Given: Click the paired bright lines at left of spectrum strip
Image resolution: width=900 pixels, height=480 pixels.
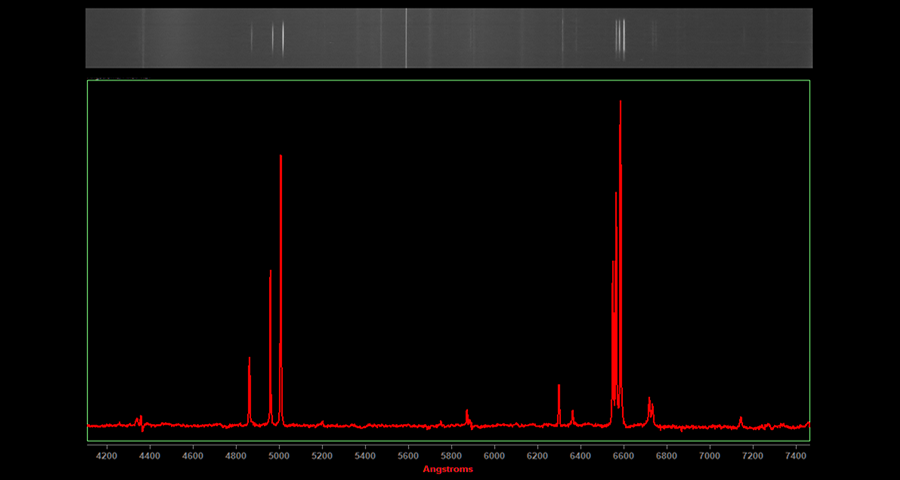Looking at the screenshot, I should point(279,38).
